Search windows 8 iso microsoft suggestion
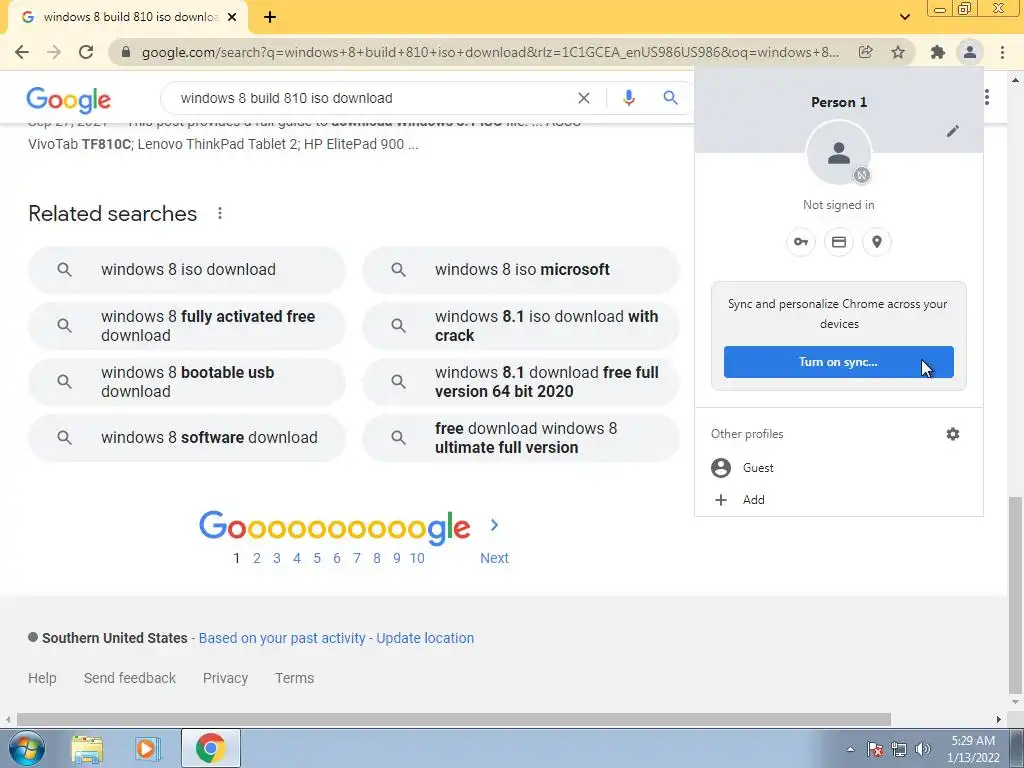Image resolution: width=1024 pixels, height=768 pixels. (521, 270)
